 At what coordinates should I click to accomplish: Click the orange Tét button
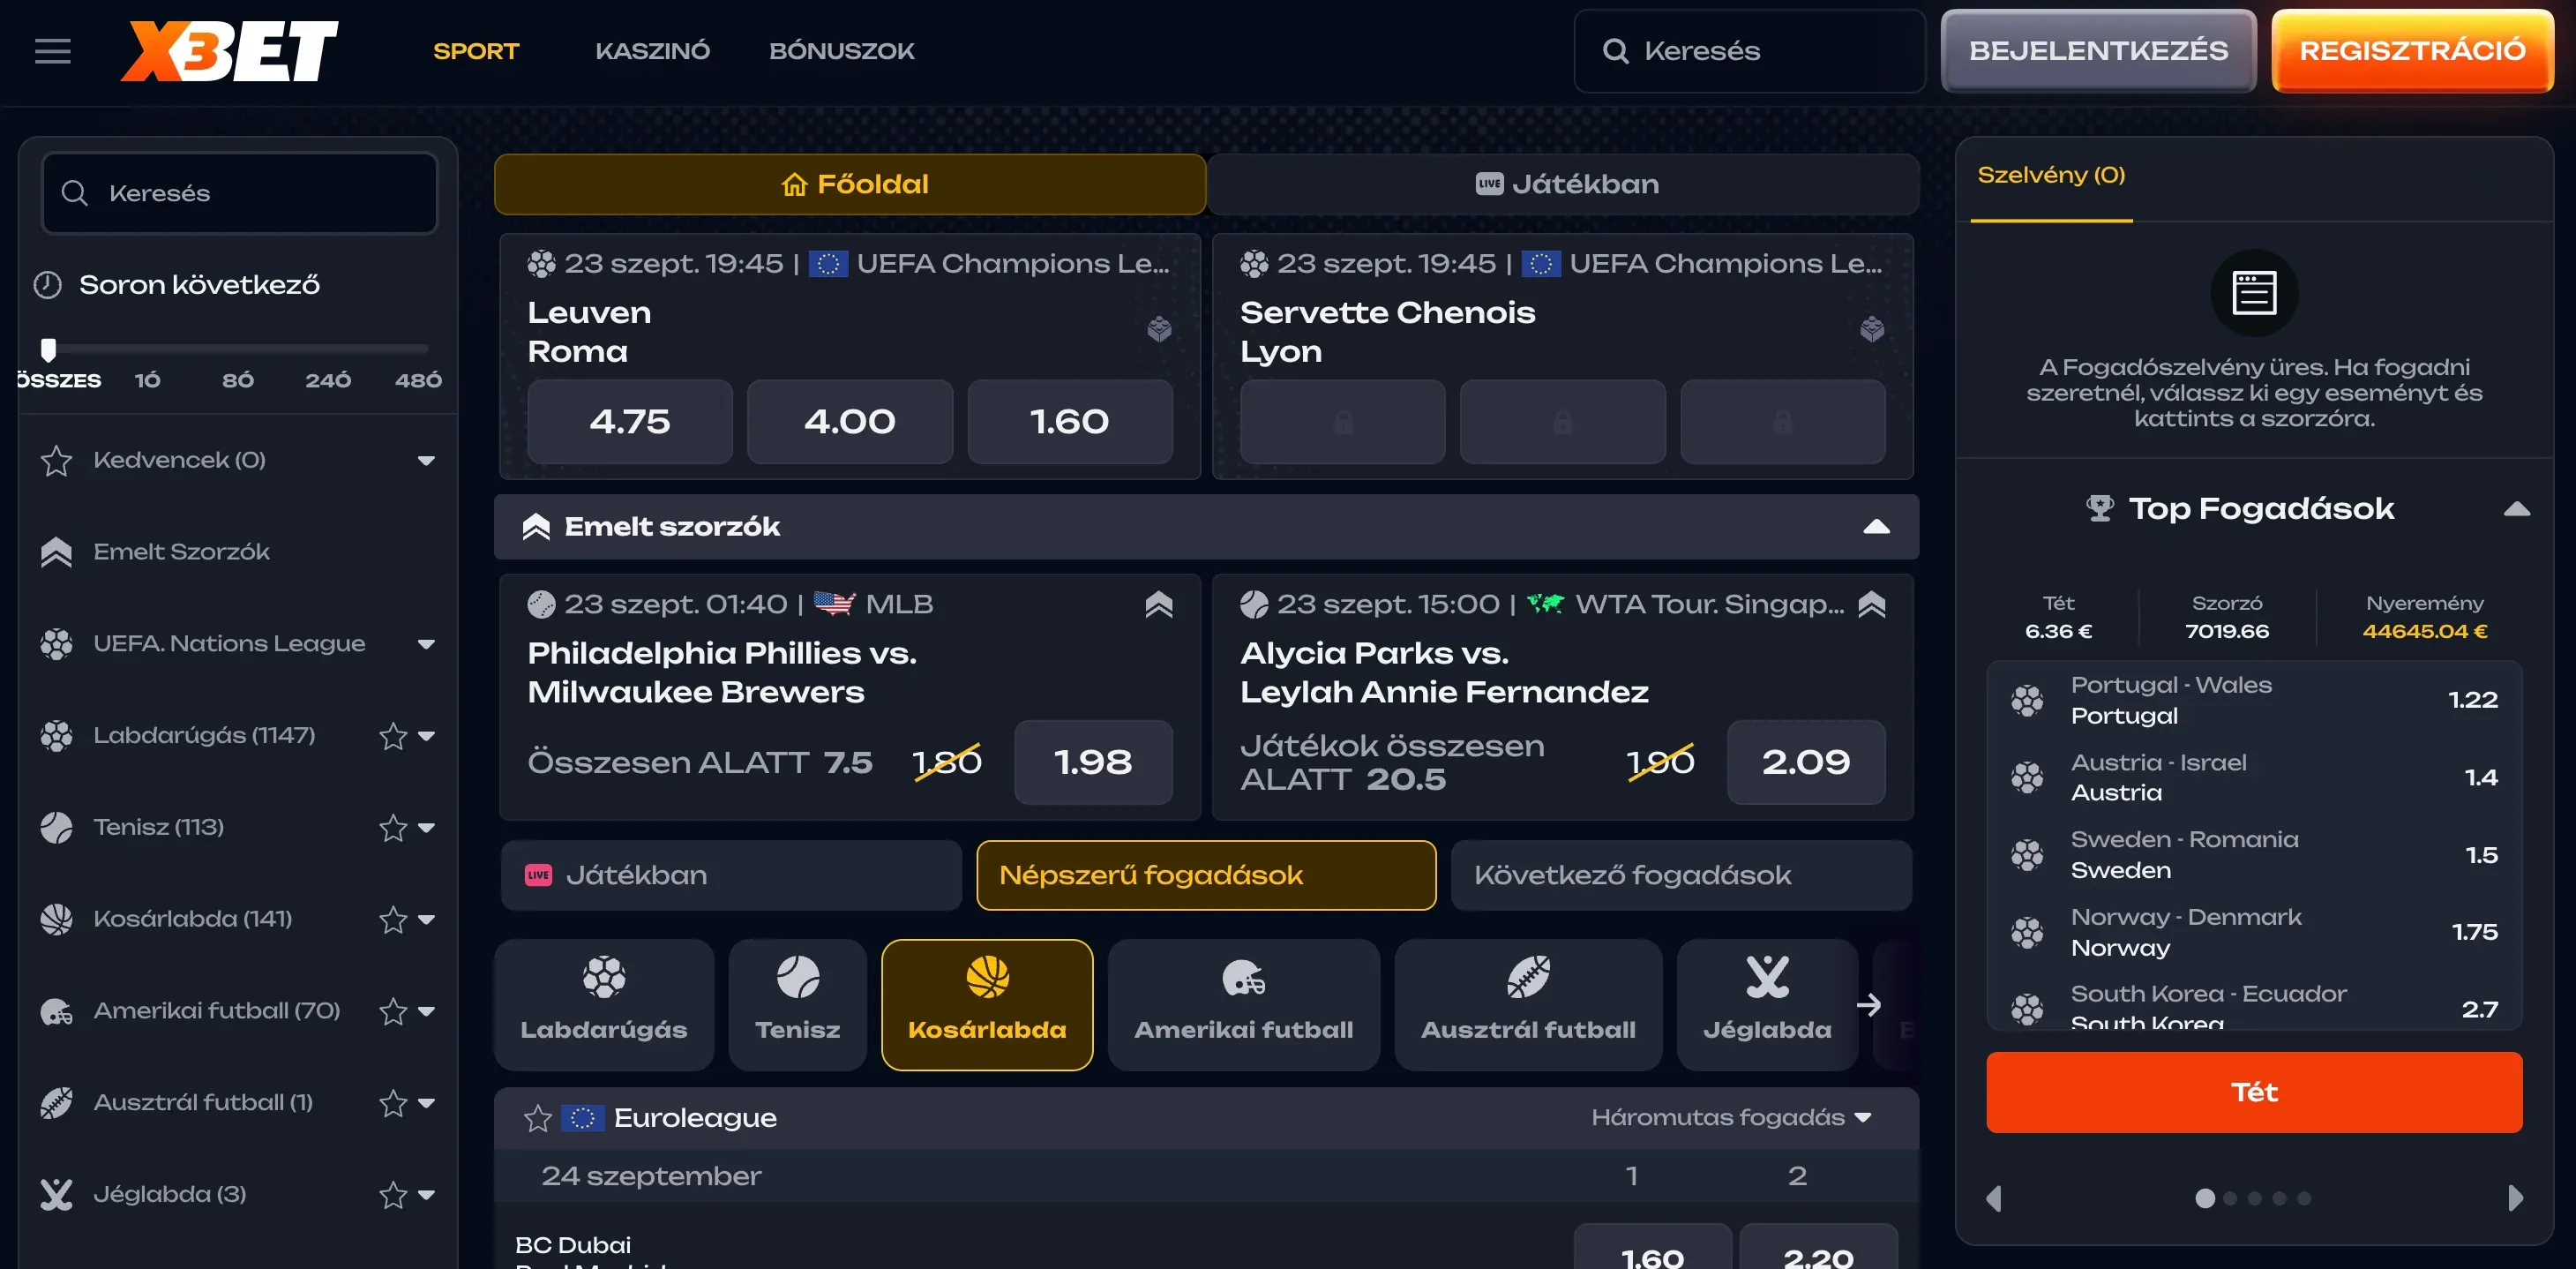tap(2254, 1092)
